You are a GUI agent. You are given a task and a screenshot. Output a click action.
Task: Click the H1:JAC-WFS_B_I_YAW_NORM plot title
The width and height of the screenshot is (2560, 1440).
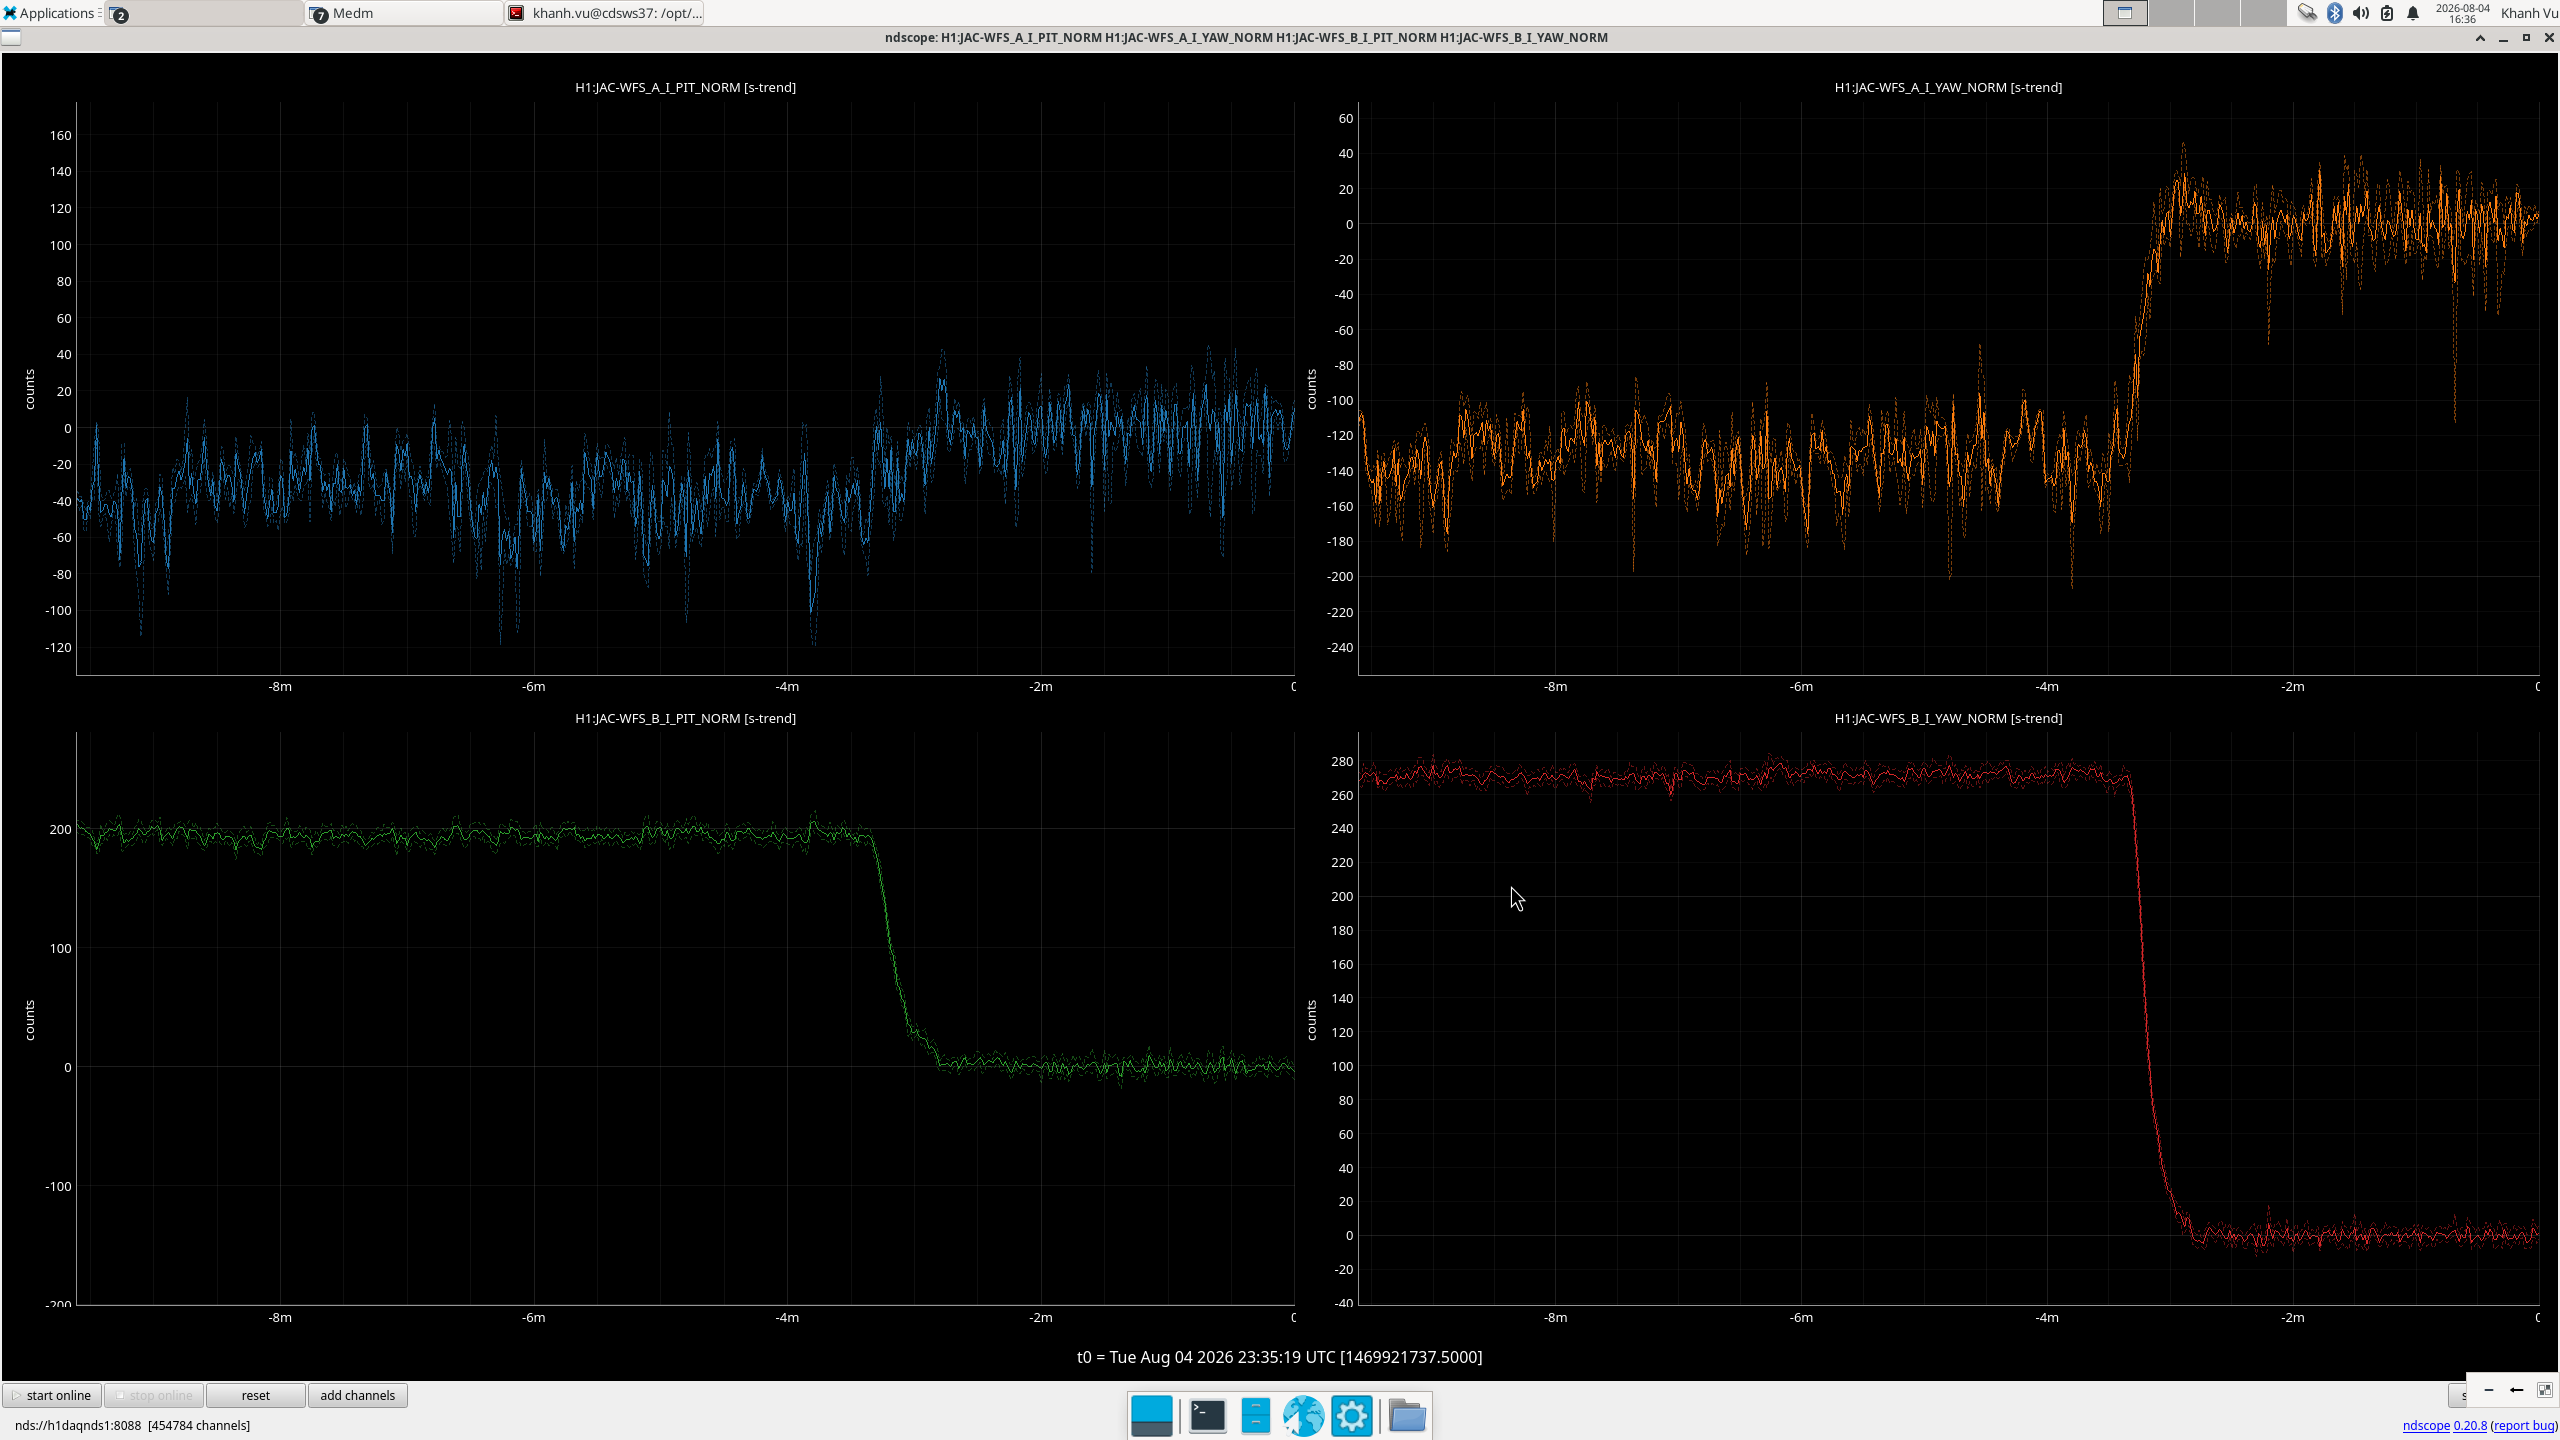(1947, 718)
